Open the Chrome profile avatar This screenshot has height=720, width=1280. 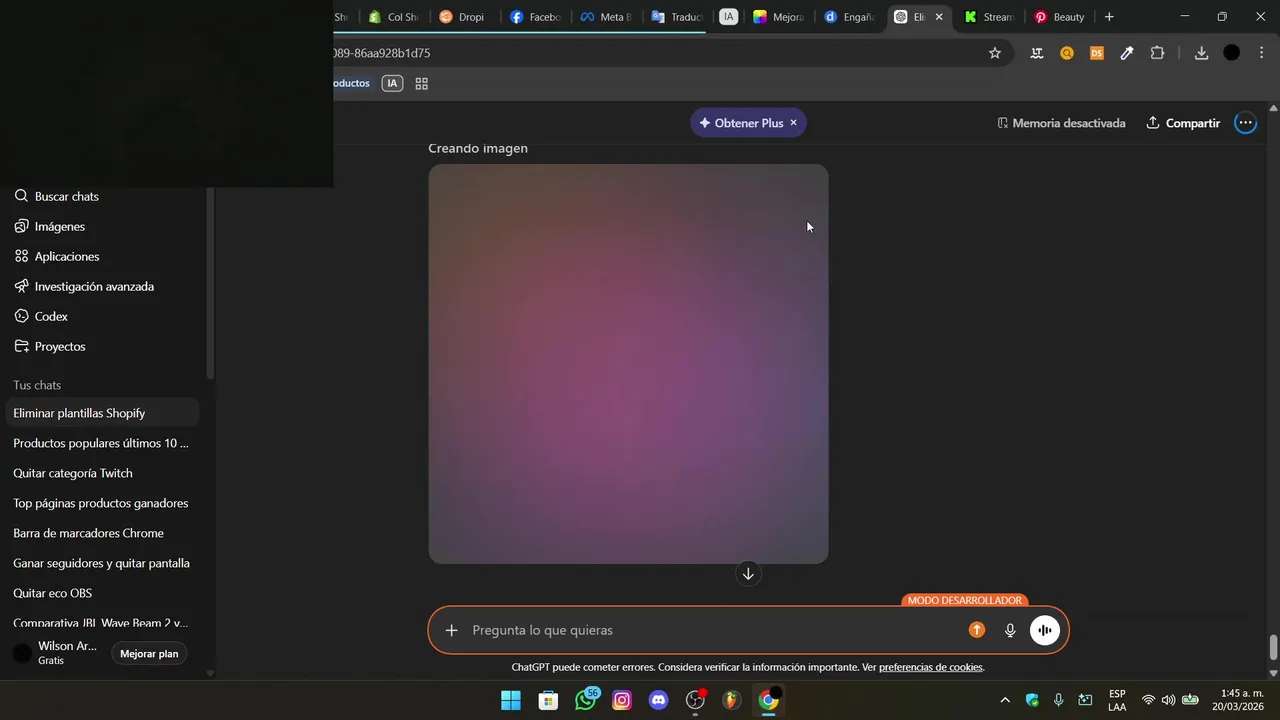coord(1232,53)
